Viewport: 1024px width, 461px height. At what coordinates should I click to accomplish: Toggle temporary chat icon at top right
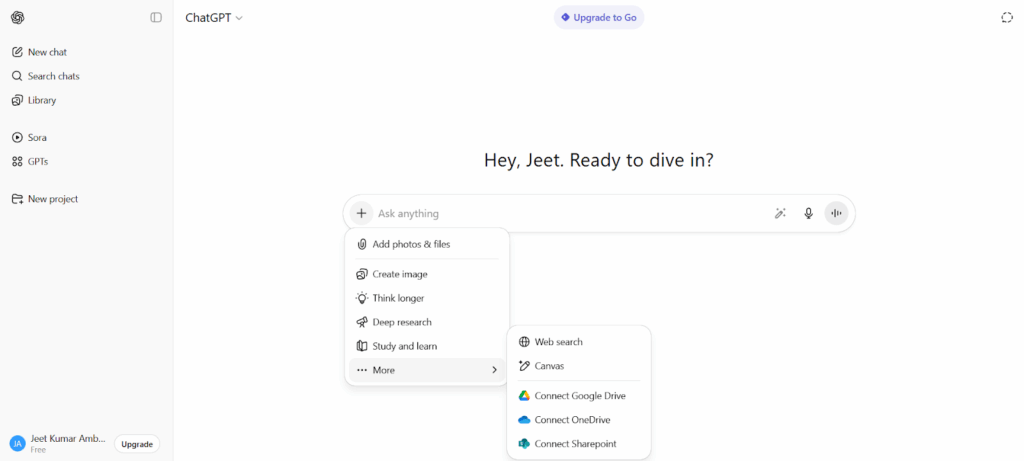click(1007, 17)
